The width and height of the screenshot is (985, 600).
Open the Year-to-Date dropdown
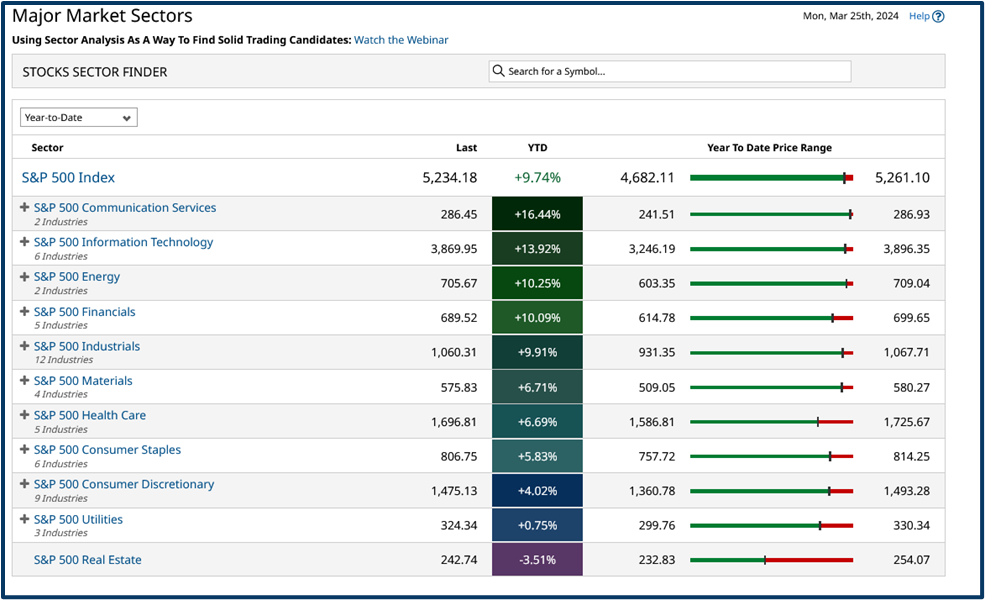tap(78, 117)
